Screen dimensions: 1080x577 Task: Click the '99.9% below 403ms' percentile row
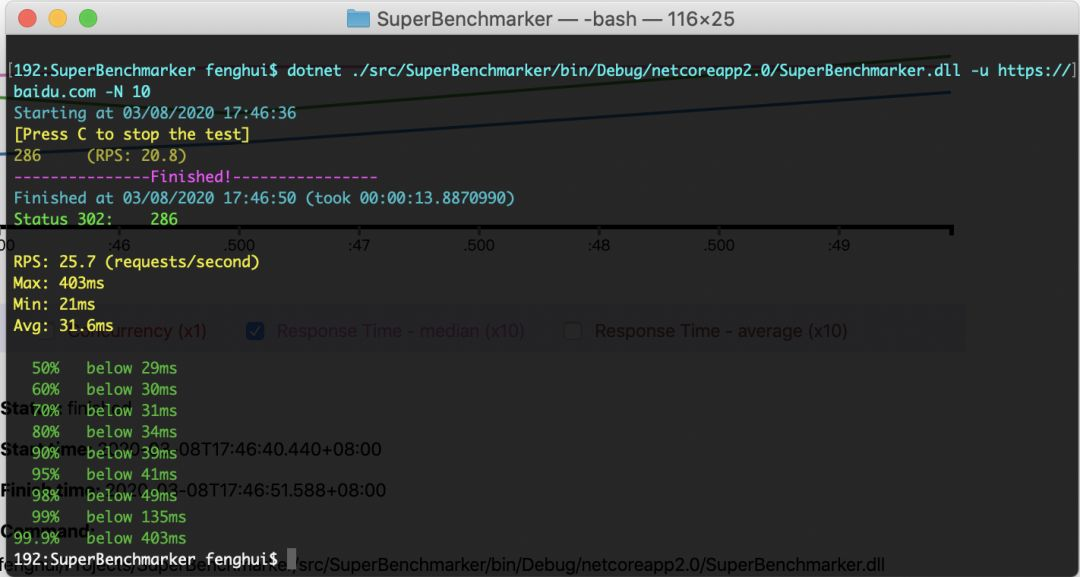(100, 538)
